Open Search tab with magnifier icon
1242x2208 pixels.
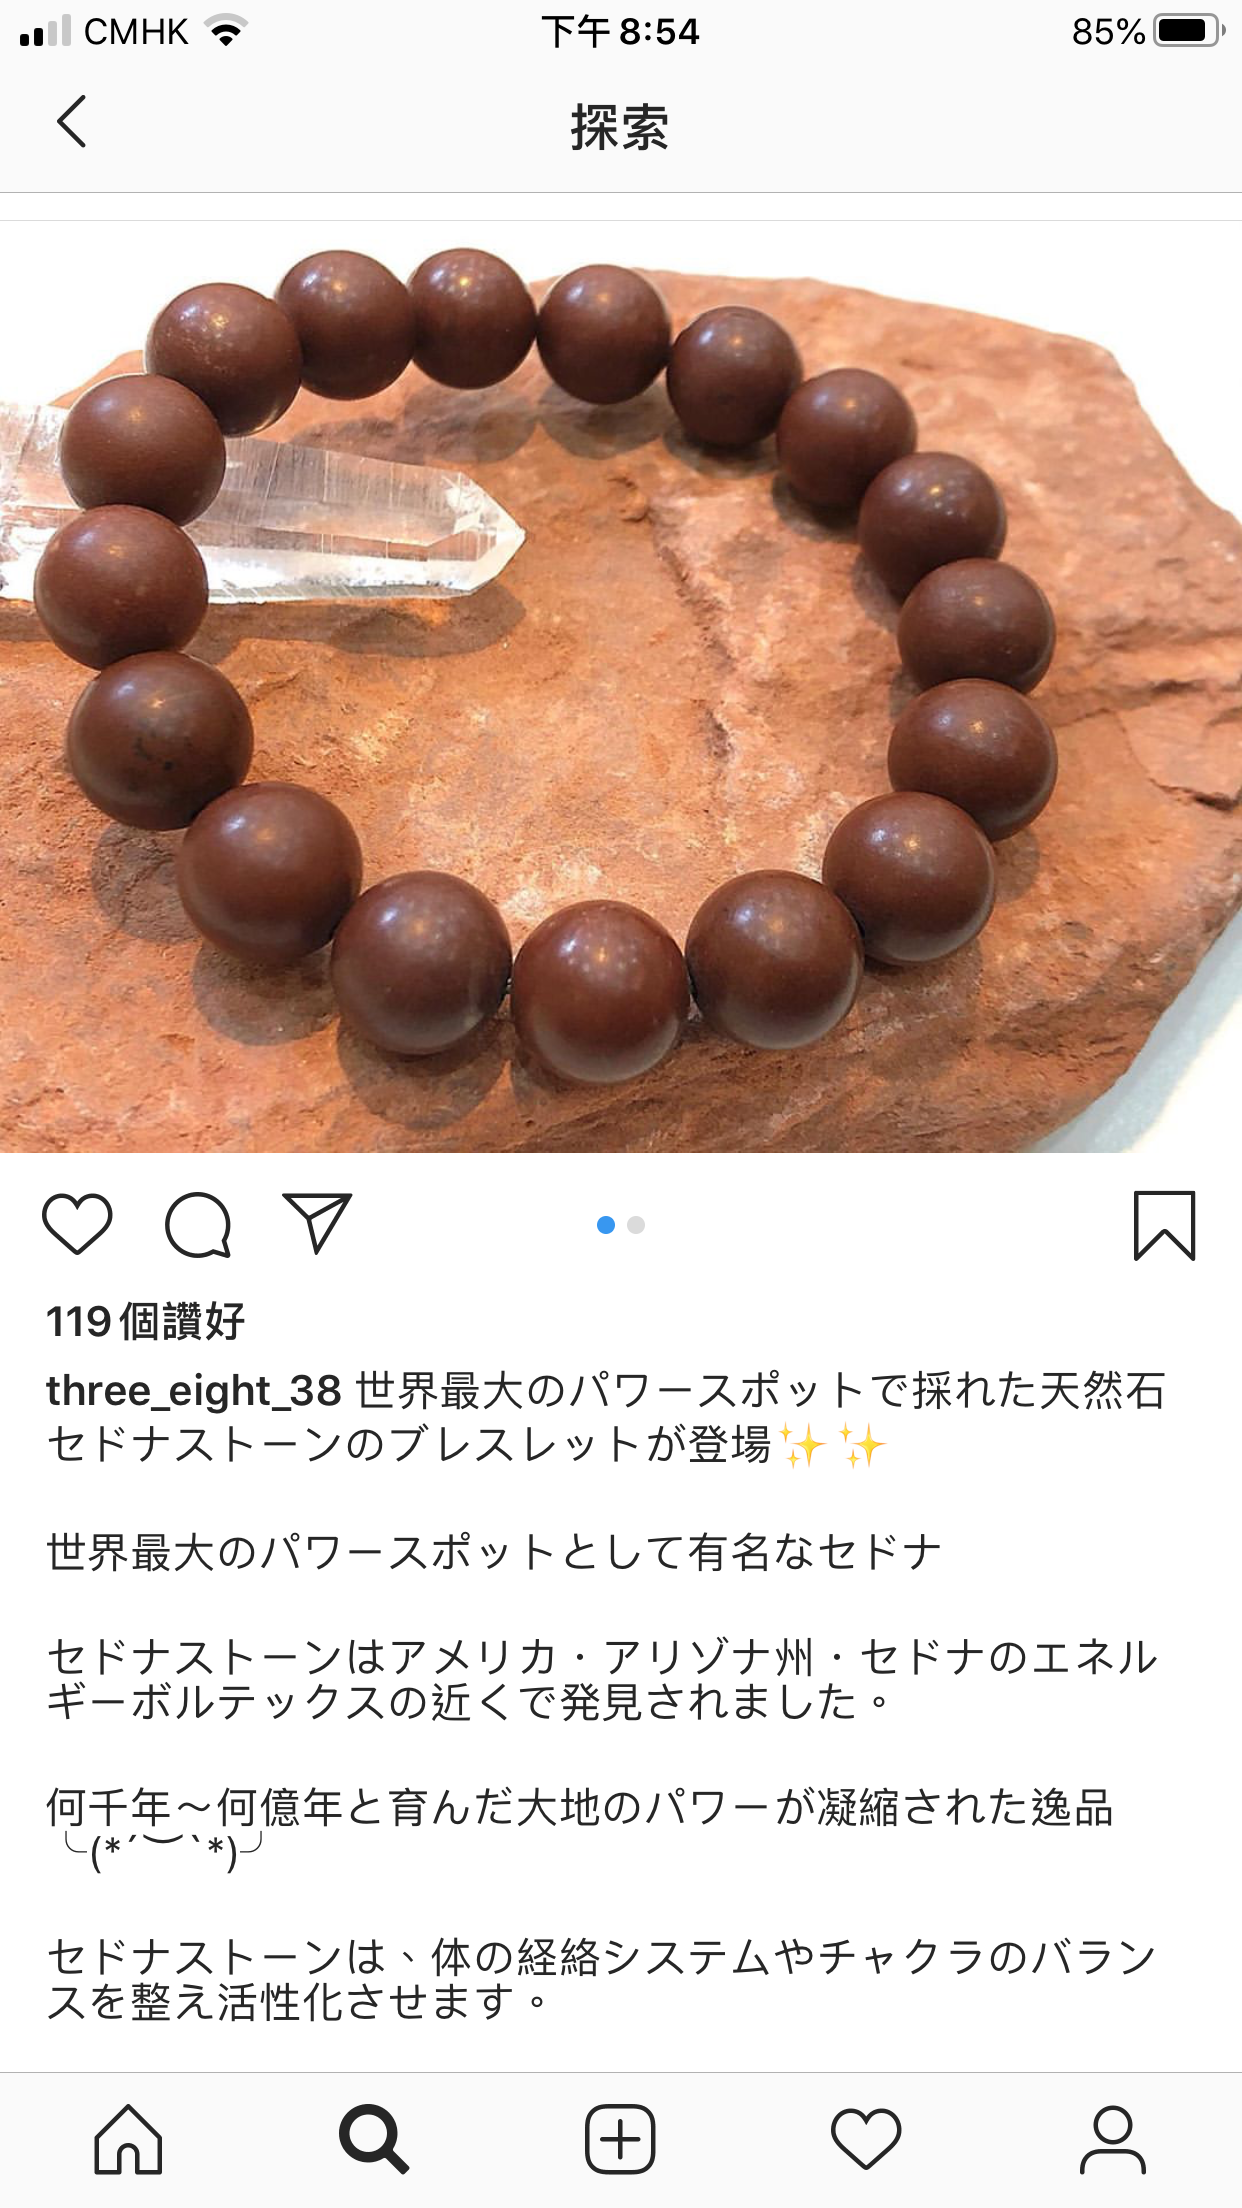pyautogui.click(x=373, y=2140)
